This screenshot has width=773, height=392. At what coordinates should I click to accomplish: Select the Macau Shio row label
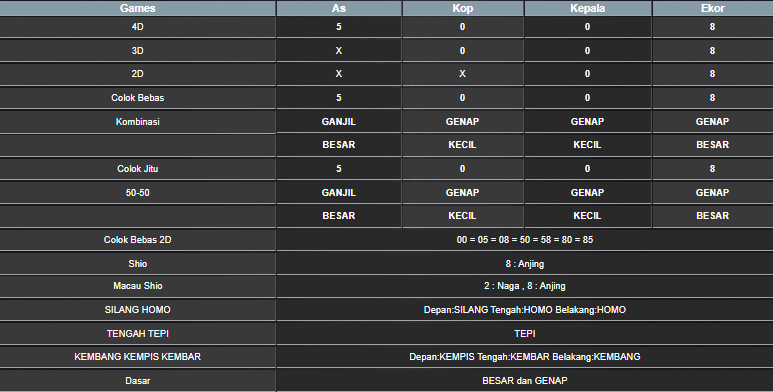[x=138, y=286]
